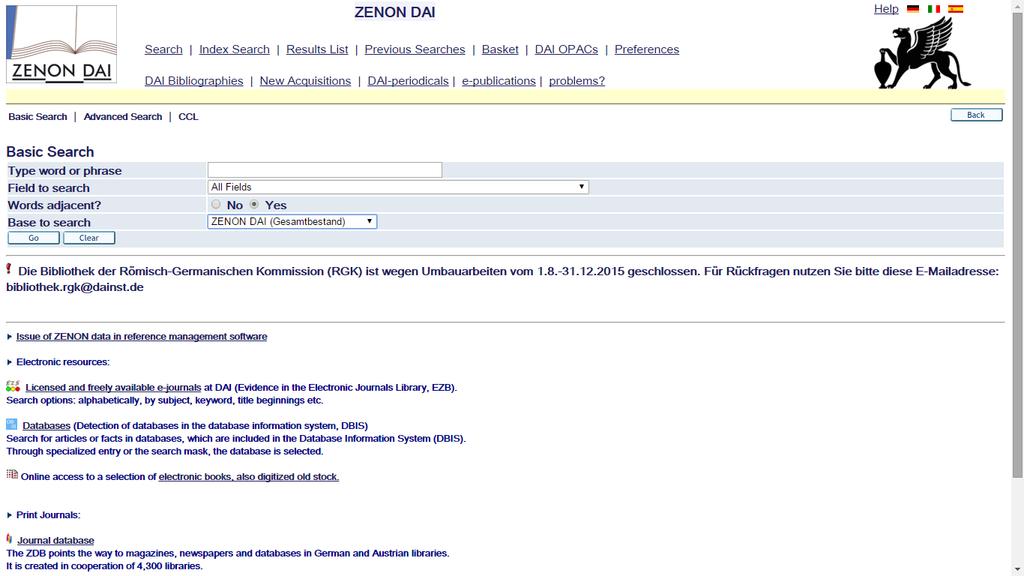
Task: Open the Databases link
Action: click(x=46, y=426)
